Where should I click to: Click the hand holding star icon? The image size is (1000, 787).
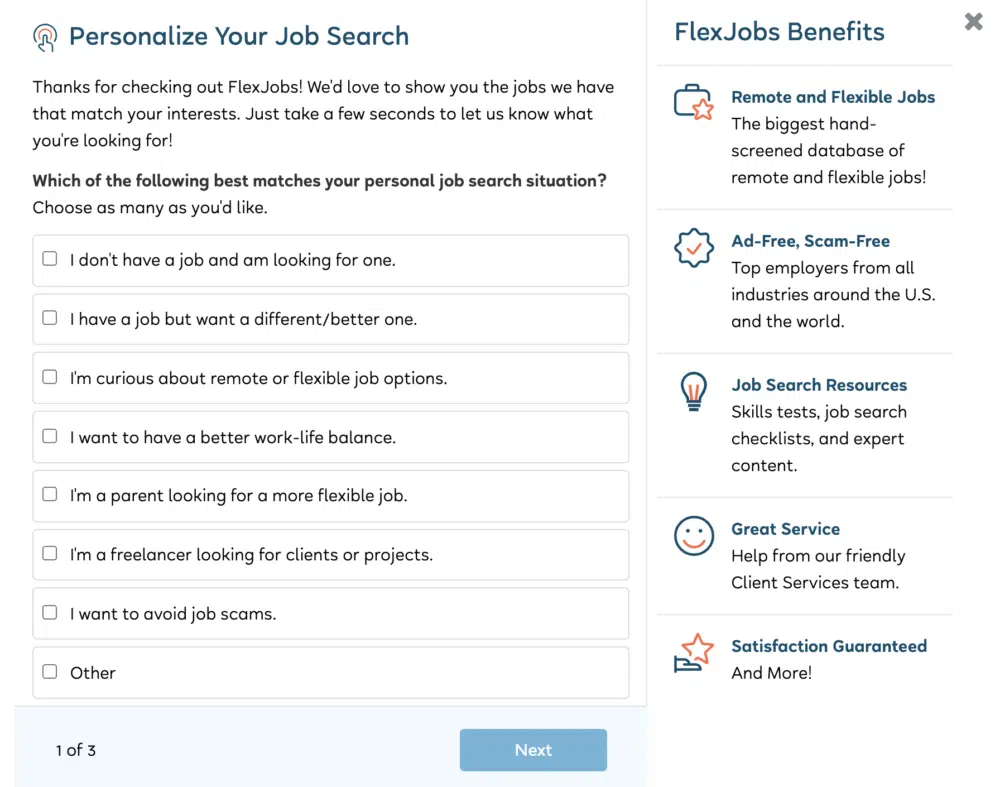coord(694,653)
